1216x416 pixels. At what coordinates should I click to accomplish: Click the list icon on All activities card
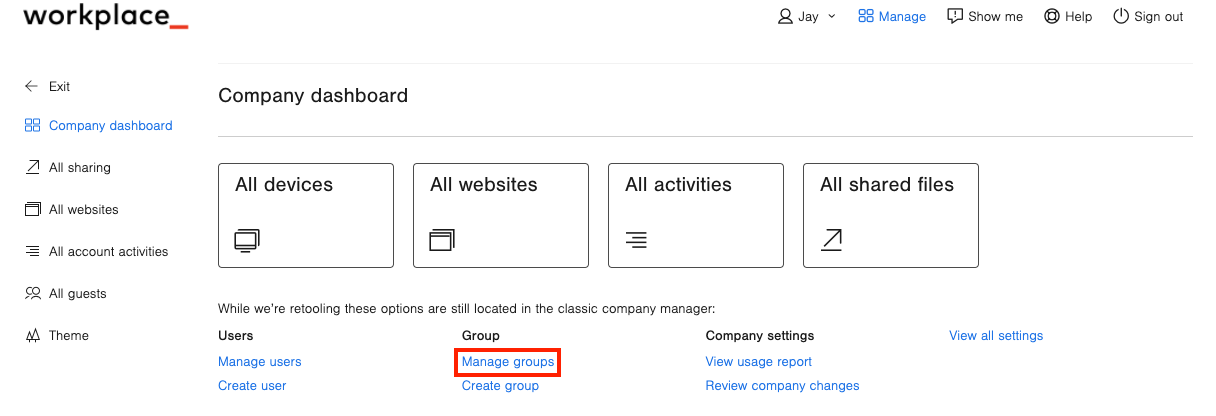point(636,240)
